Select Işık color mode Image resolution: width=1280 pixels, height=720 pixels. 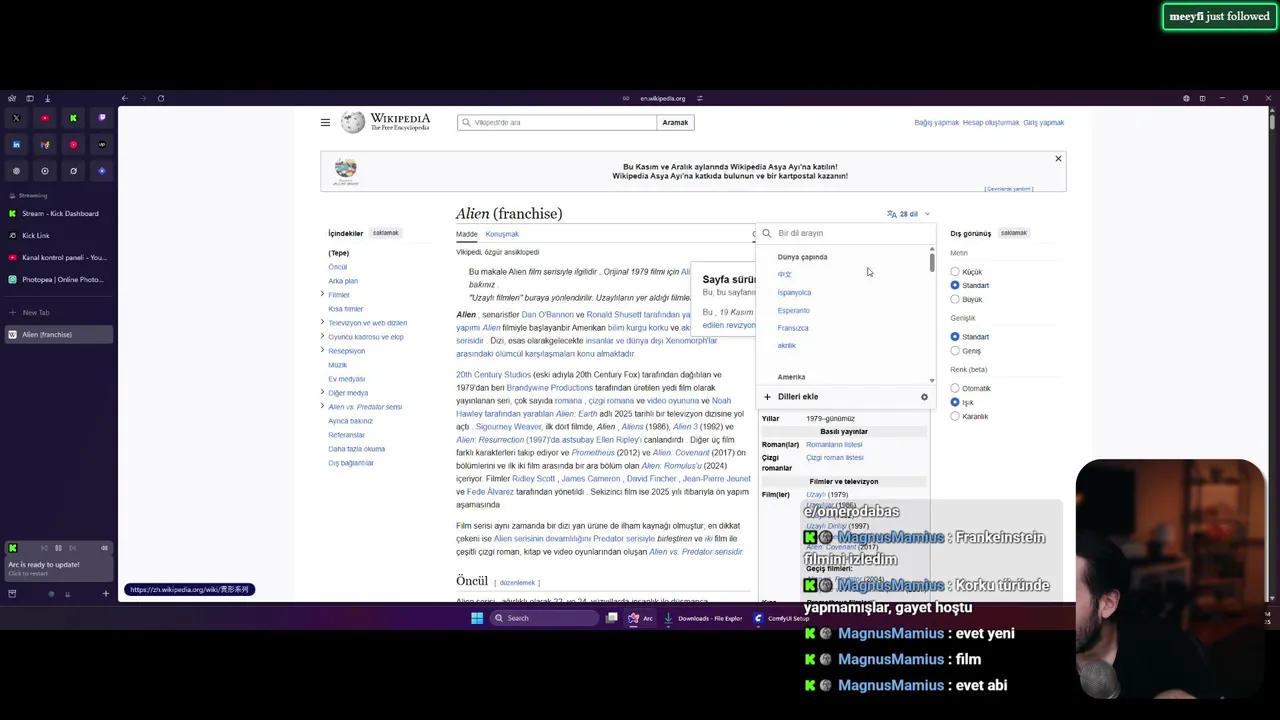pos(955,402)
